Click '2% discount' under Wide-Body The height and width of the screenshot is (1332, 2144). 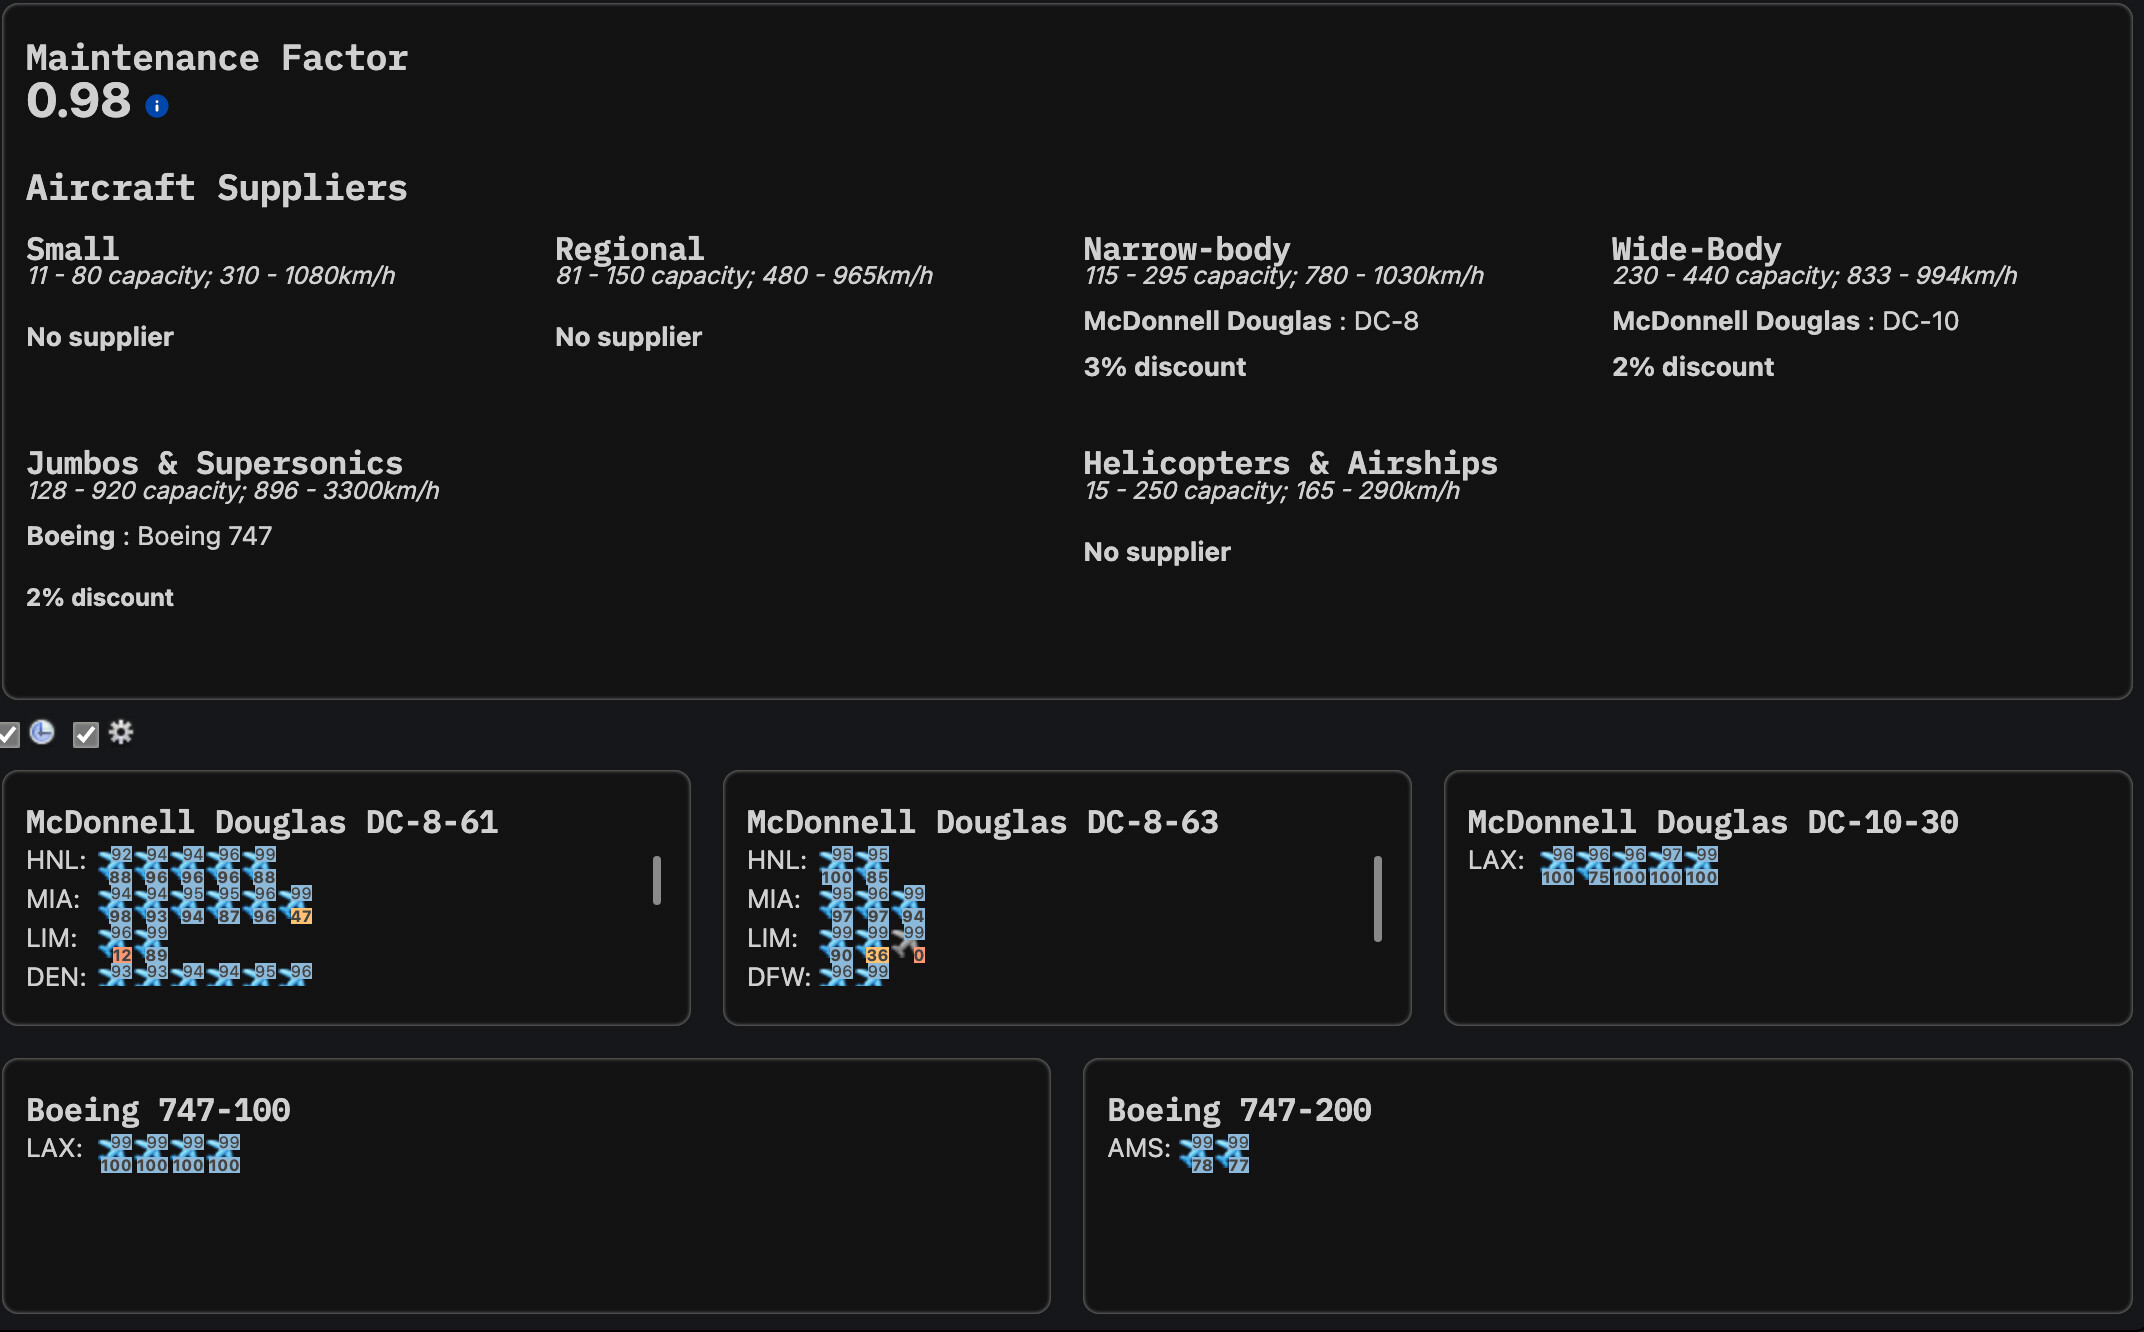pos(1693,367)
